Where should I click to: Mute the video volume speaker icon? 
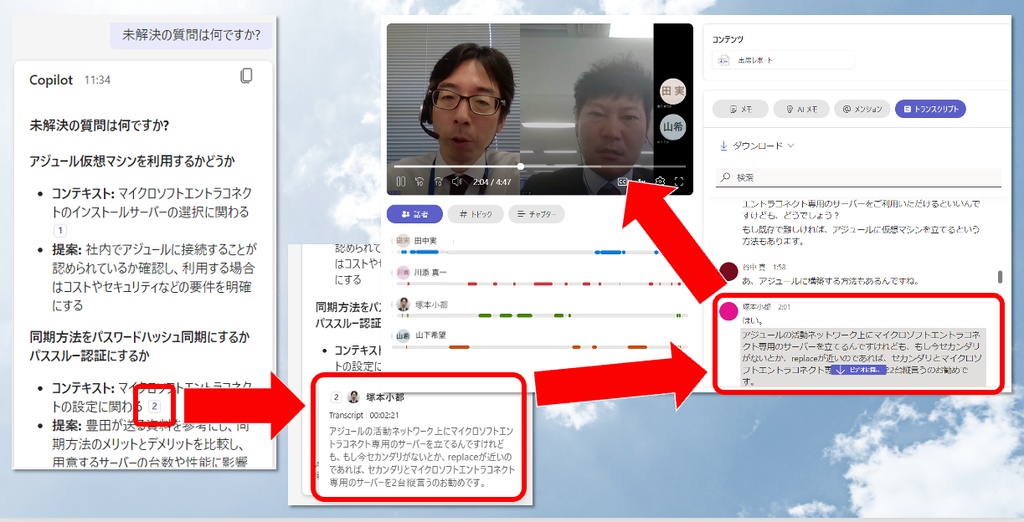coord(457,182)
